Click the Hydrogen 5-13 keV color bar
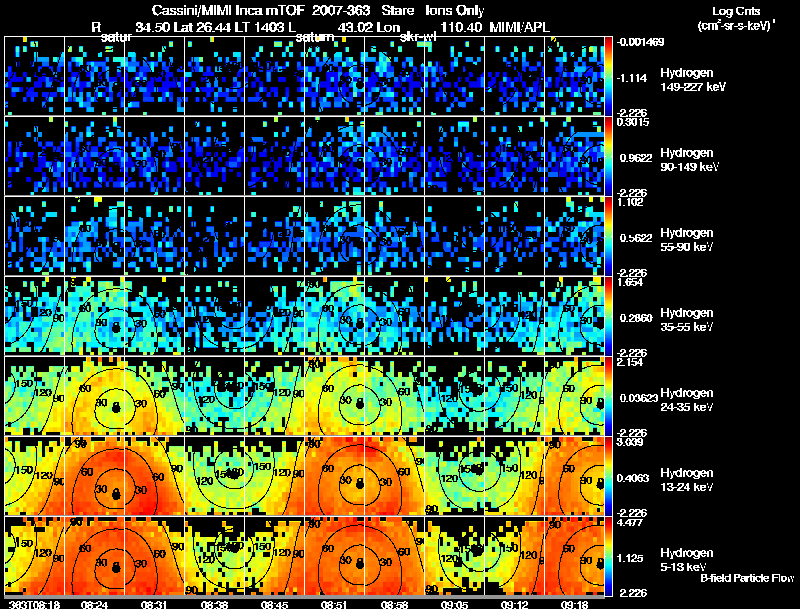 click(608, 556)
